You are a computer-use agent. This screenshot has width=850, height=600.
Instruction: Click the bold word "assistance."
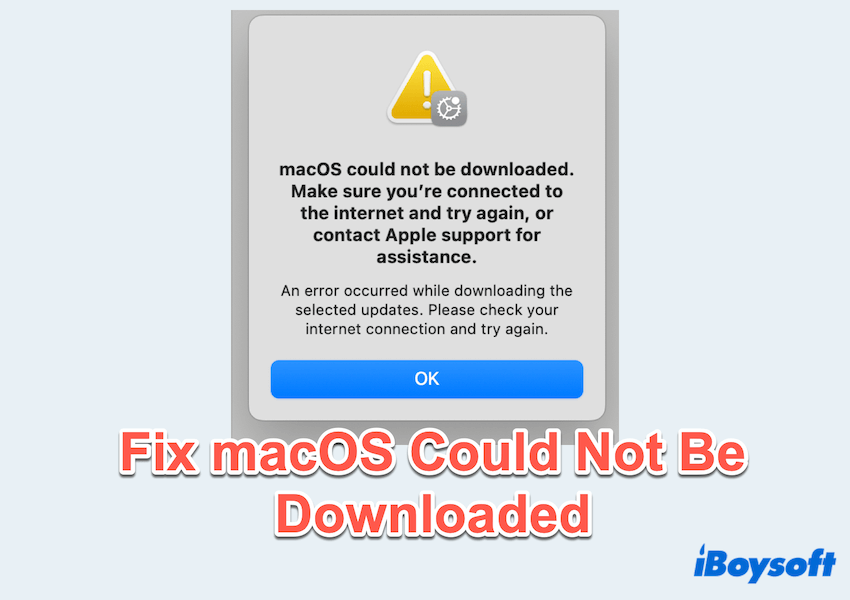click(427, 257)
